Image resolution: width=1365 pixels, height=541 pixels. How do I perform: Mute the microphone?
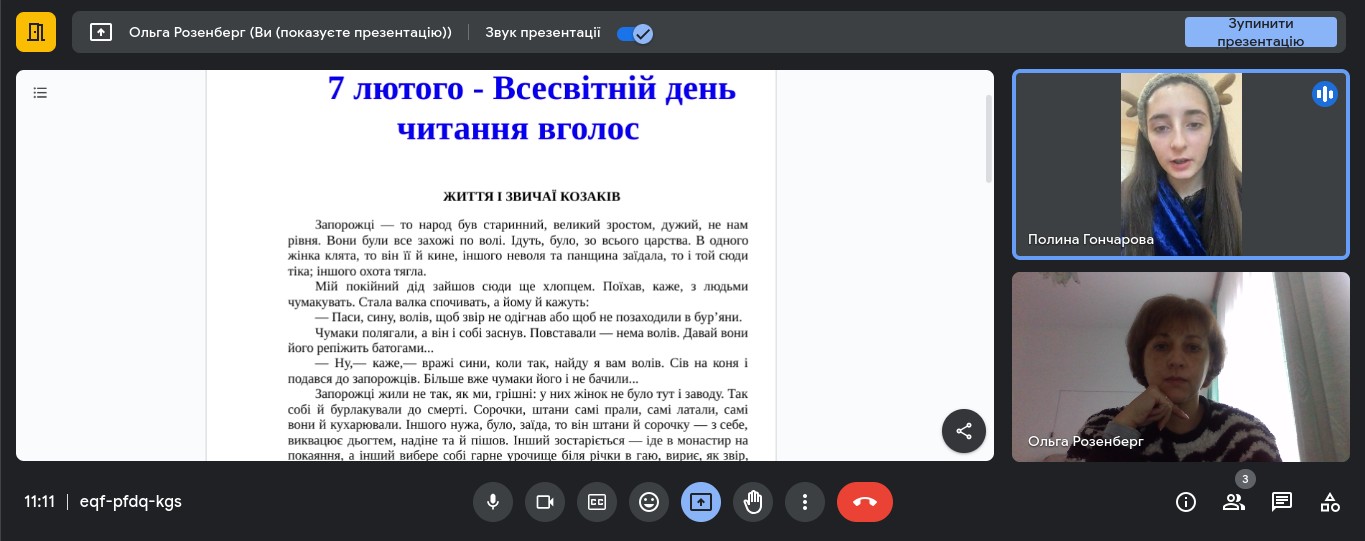click(x=492, y=502)
